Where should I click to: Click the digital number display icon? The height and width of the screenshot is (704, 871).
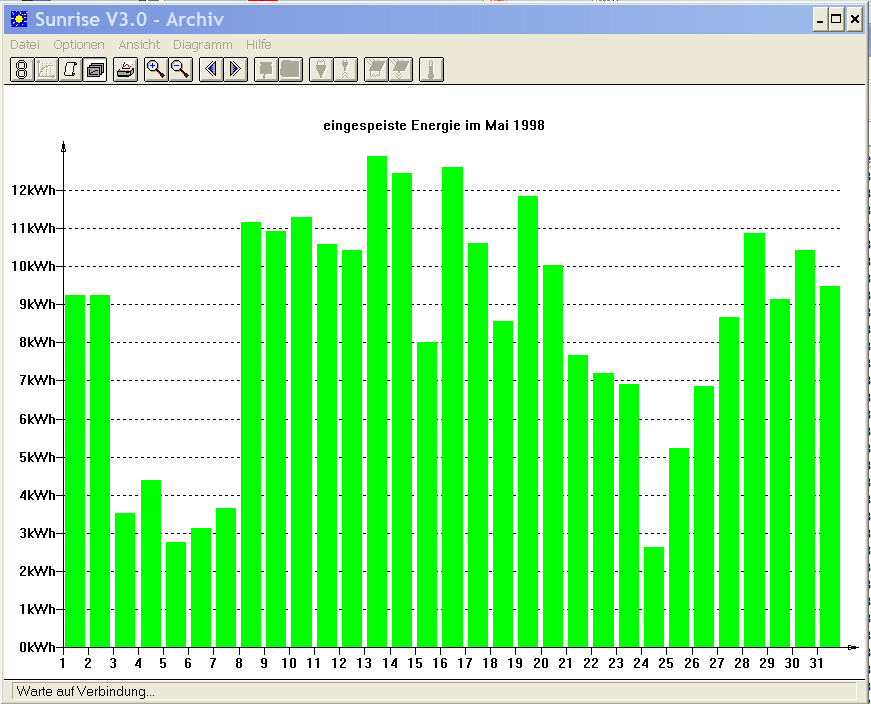pos(22,70)
